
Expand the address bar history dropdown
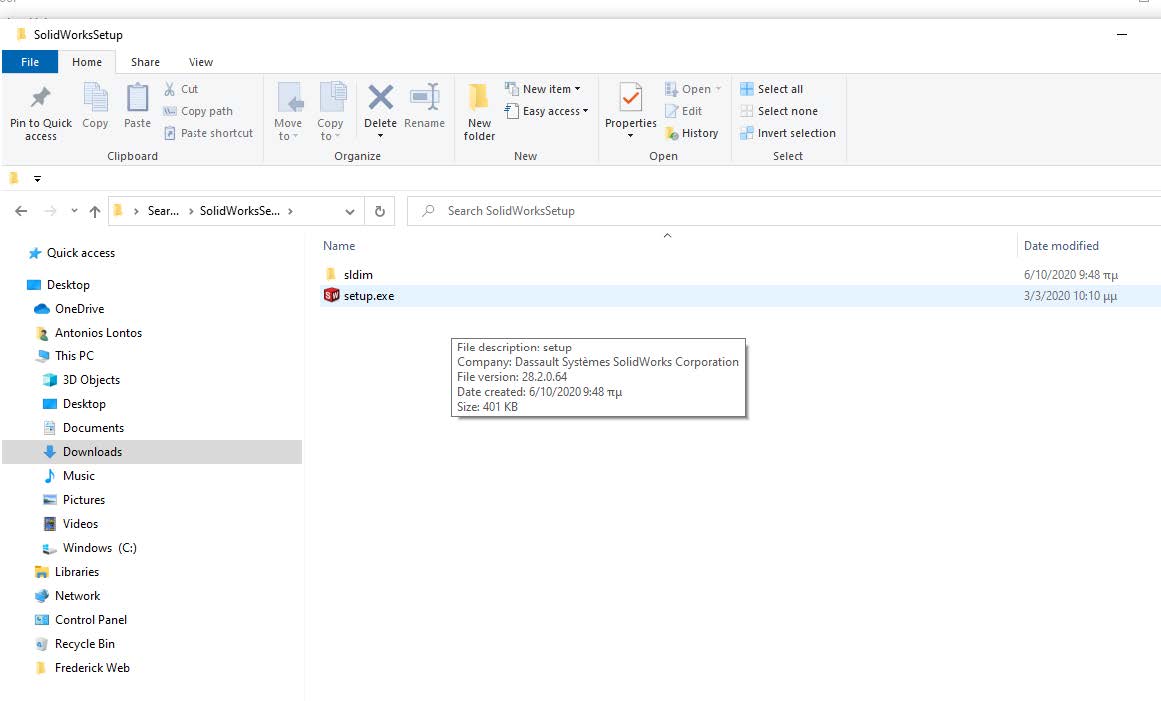coord(349,211)
